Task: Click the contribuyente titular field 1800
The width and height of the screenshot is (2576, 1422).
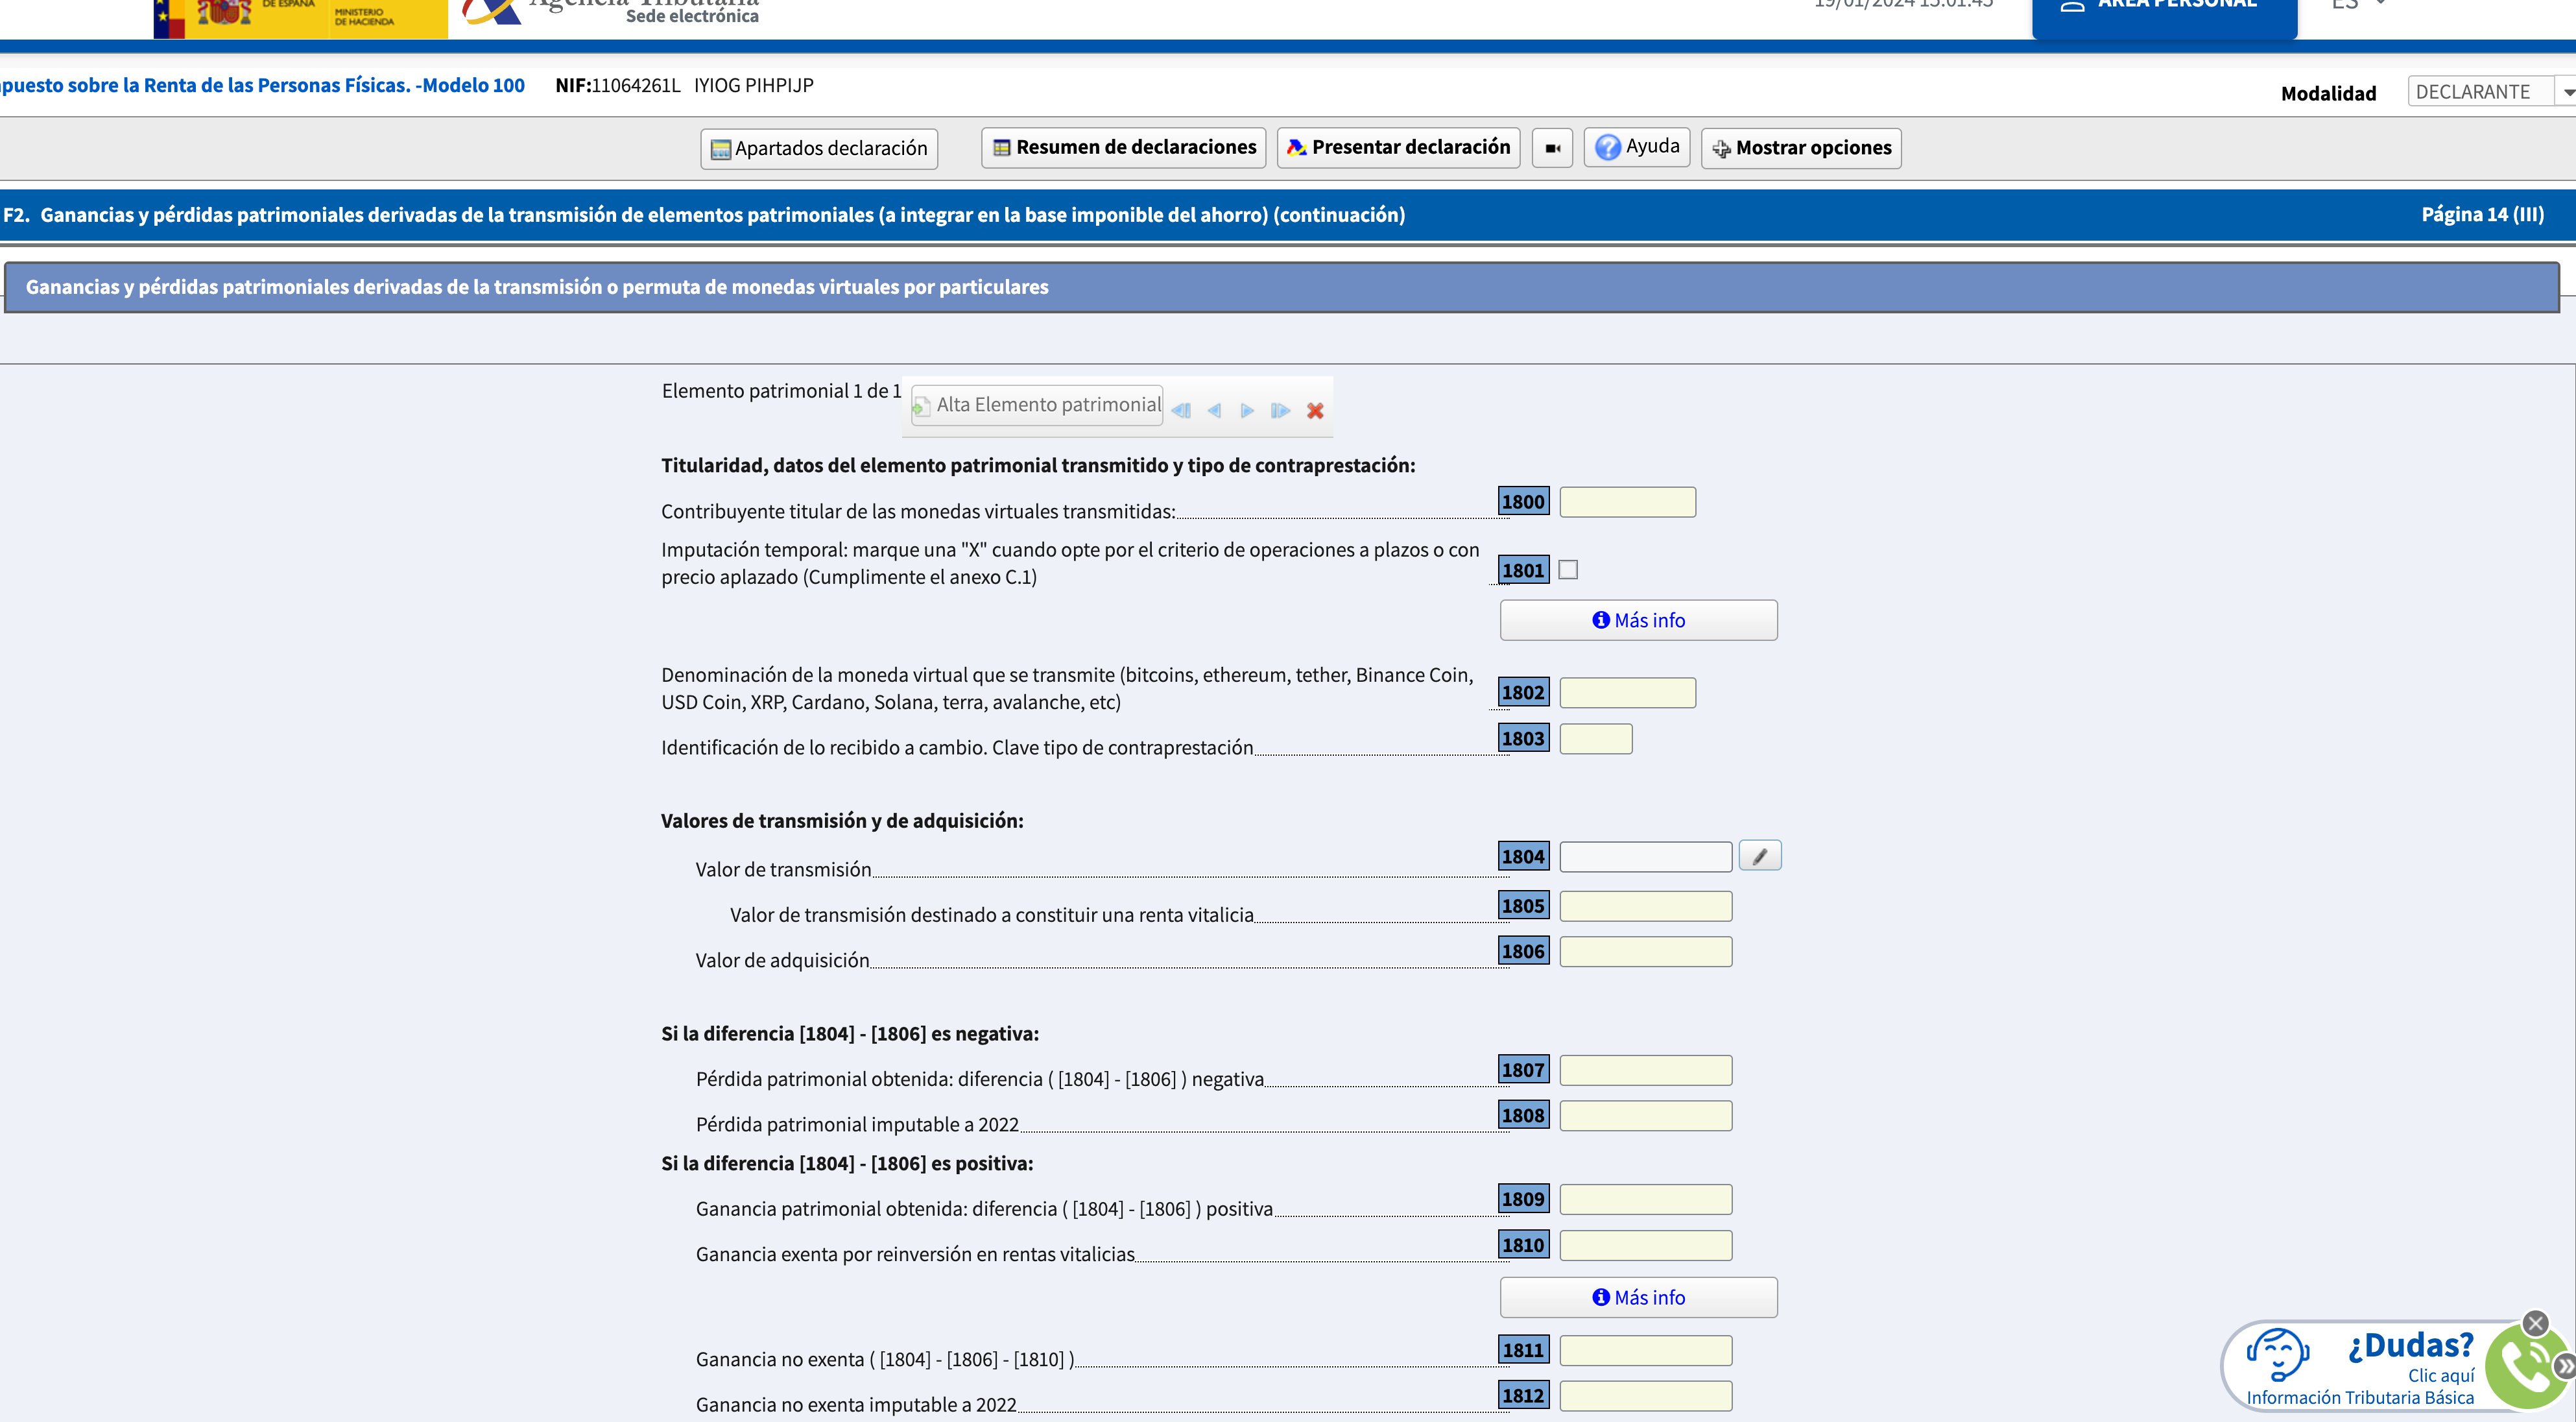Action: tap(1627, 502)
